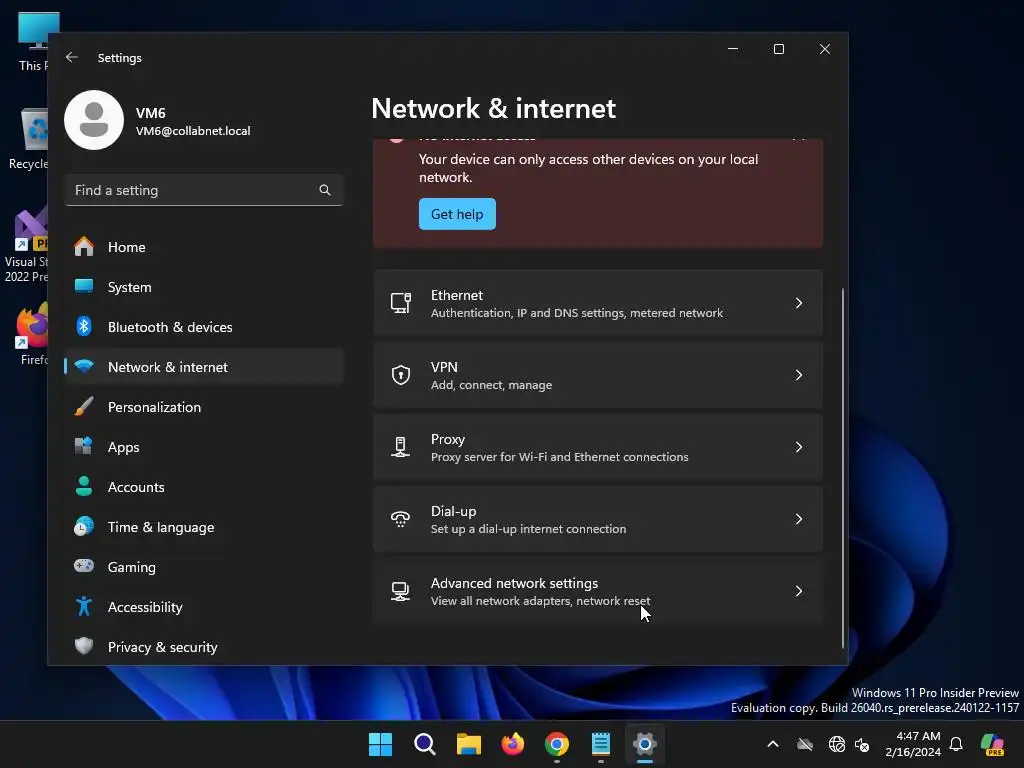
Task: Expand the Dial-up row chevron
Action: (x=799, y=519)
